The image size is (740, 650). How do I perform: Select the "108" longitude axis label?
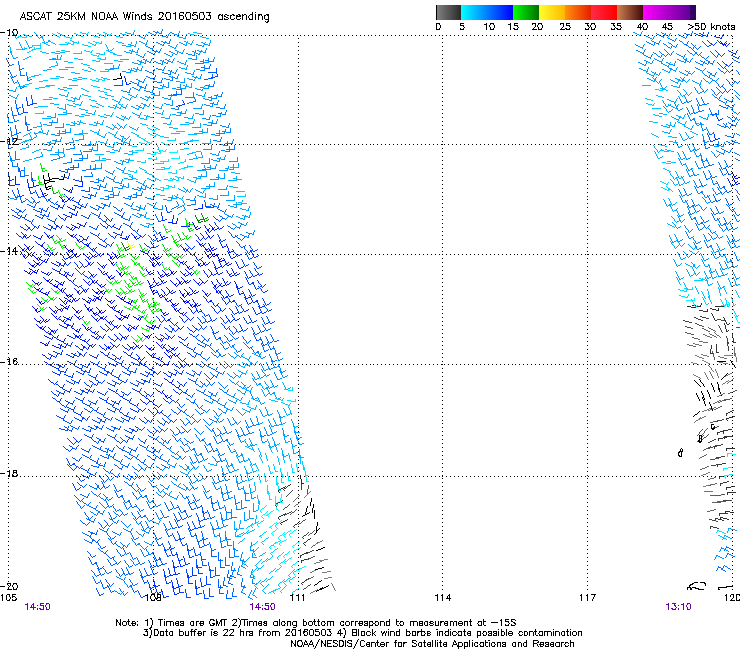(x=153, y=598)
